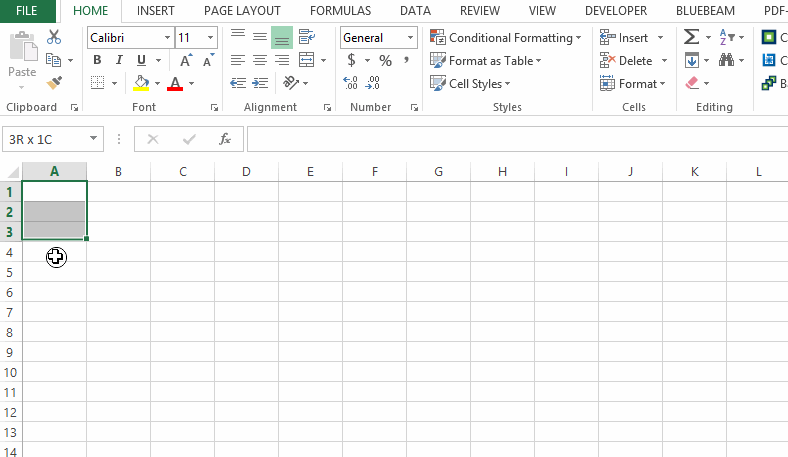The image size is (788, 457).
Task: Open the PAGE LAYOUT tab
Action: 242,11
